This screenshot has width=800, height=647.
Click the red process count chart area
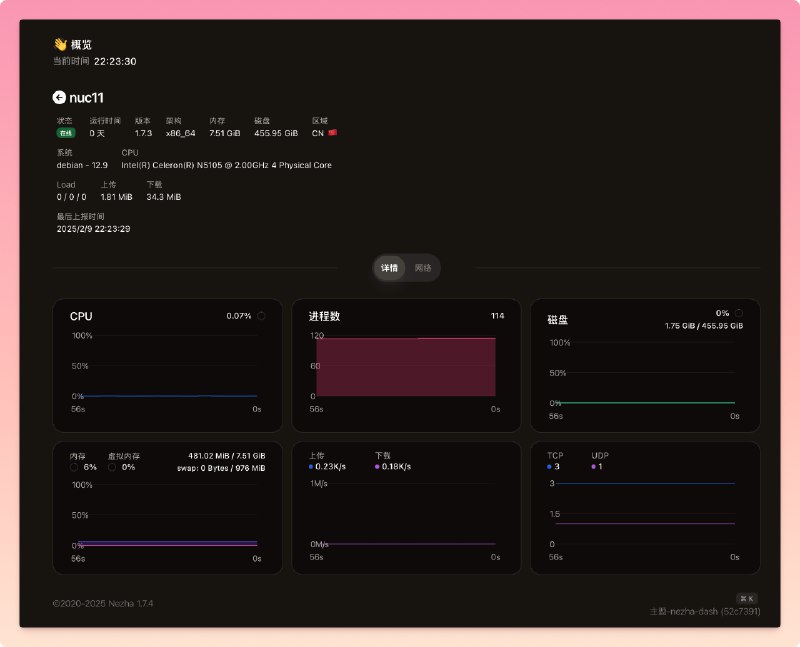[x=405, y=366]
